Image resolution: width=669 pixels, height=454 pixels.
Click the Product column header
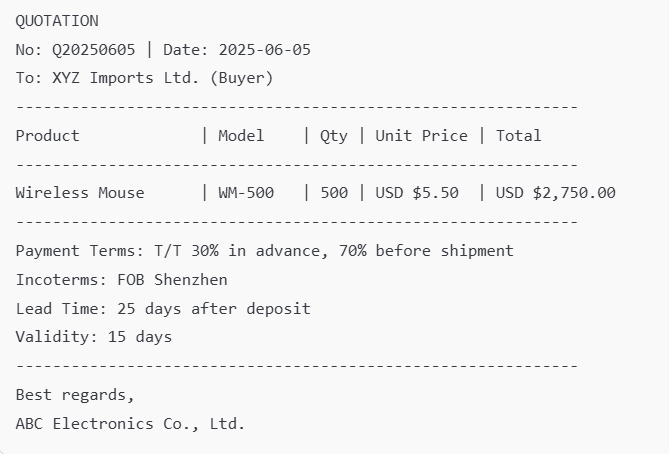(47, 136)
